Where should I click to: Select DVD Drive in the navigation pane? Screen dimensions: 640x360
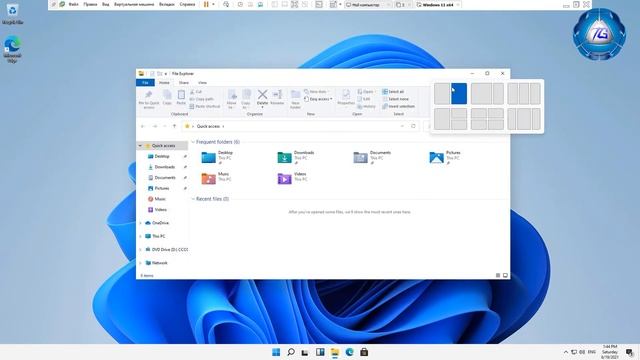[x=166, y=249]
